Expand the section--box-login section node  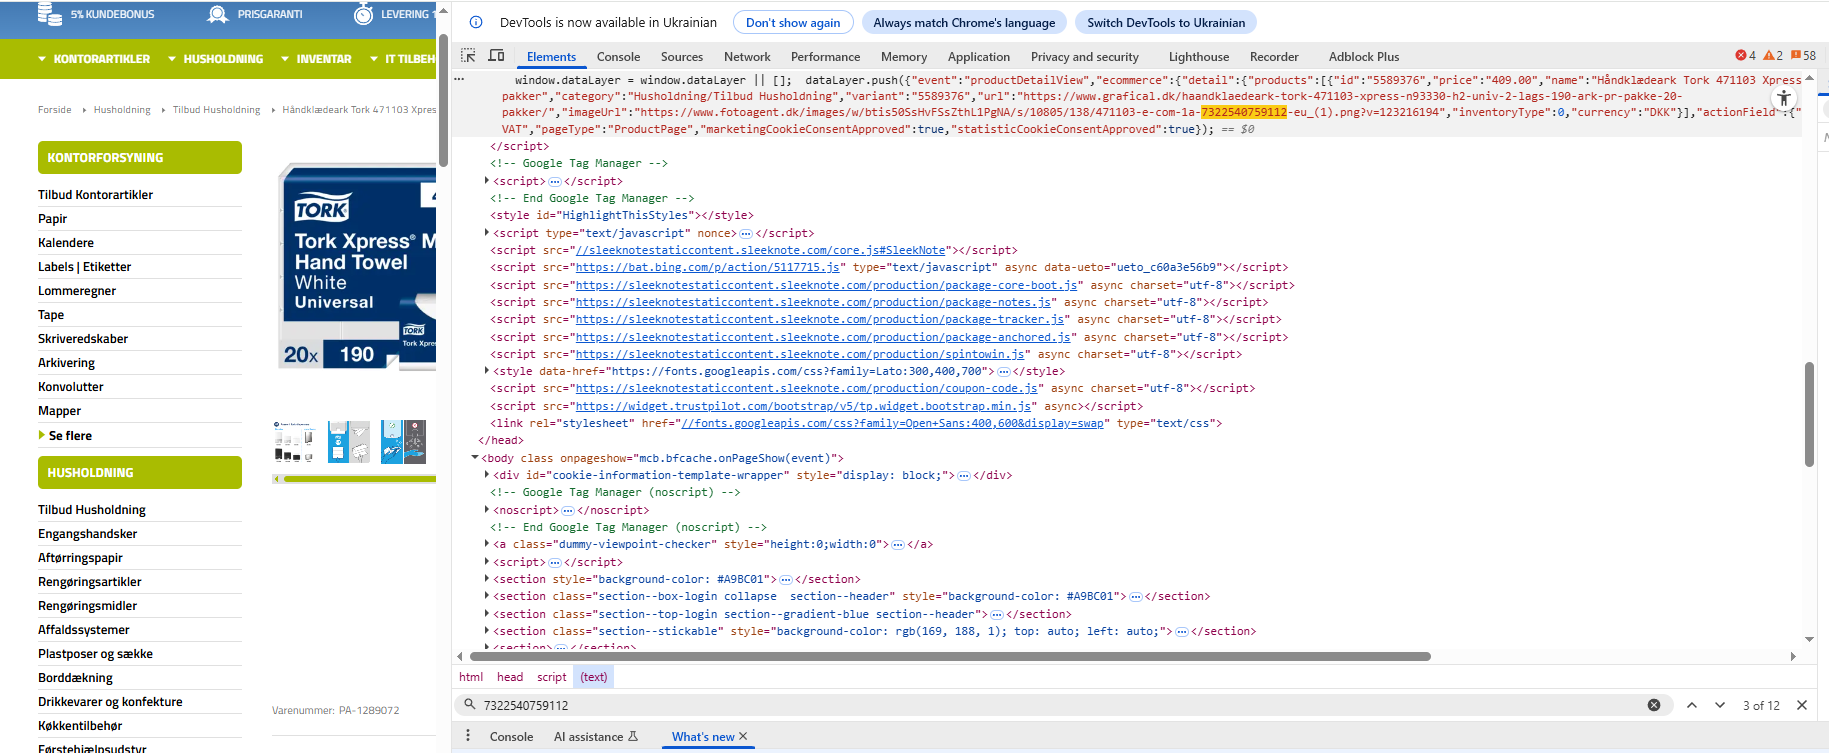tap(487, 596)
